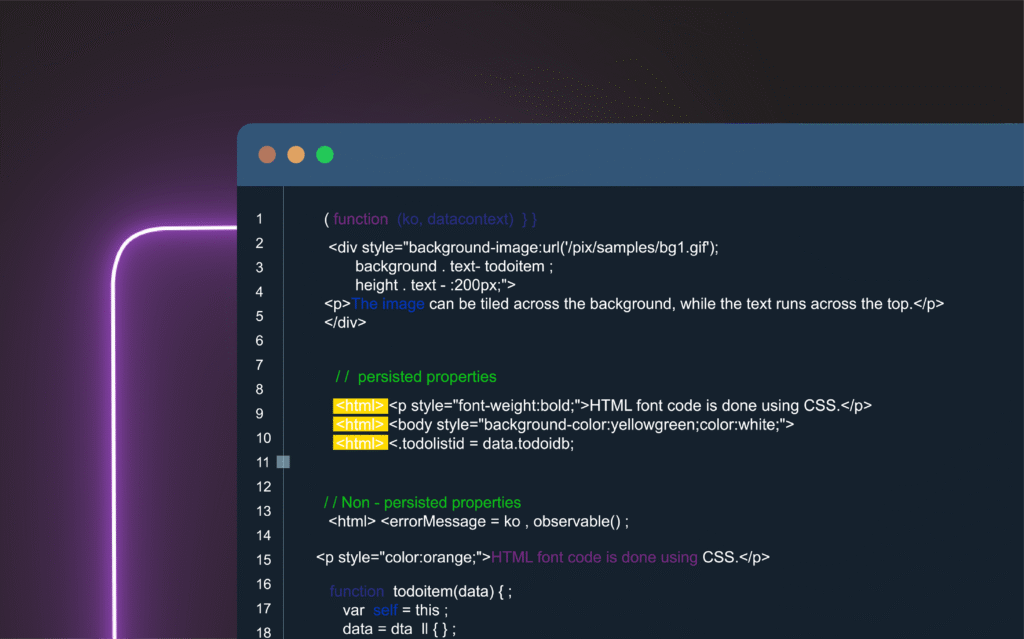Select line number 15 in the gutter
This screenshot has height=639, width=1024.
pyautogui.click(x=263, y=560)
